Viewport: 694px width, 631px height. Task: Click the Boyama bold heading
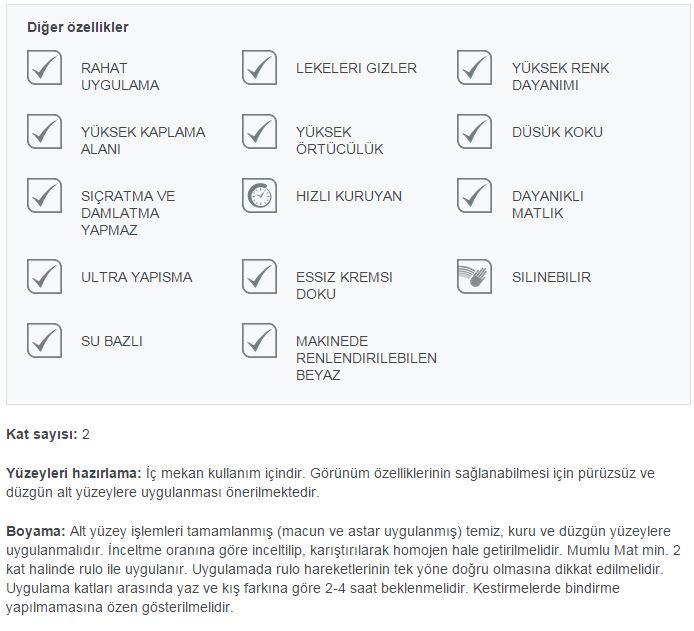click(x=36, y=531)
